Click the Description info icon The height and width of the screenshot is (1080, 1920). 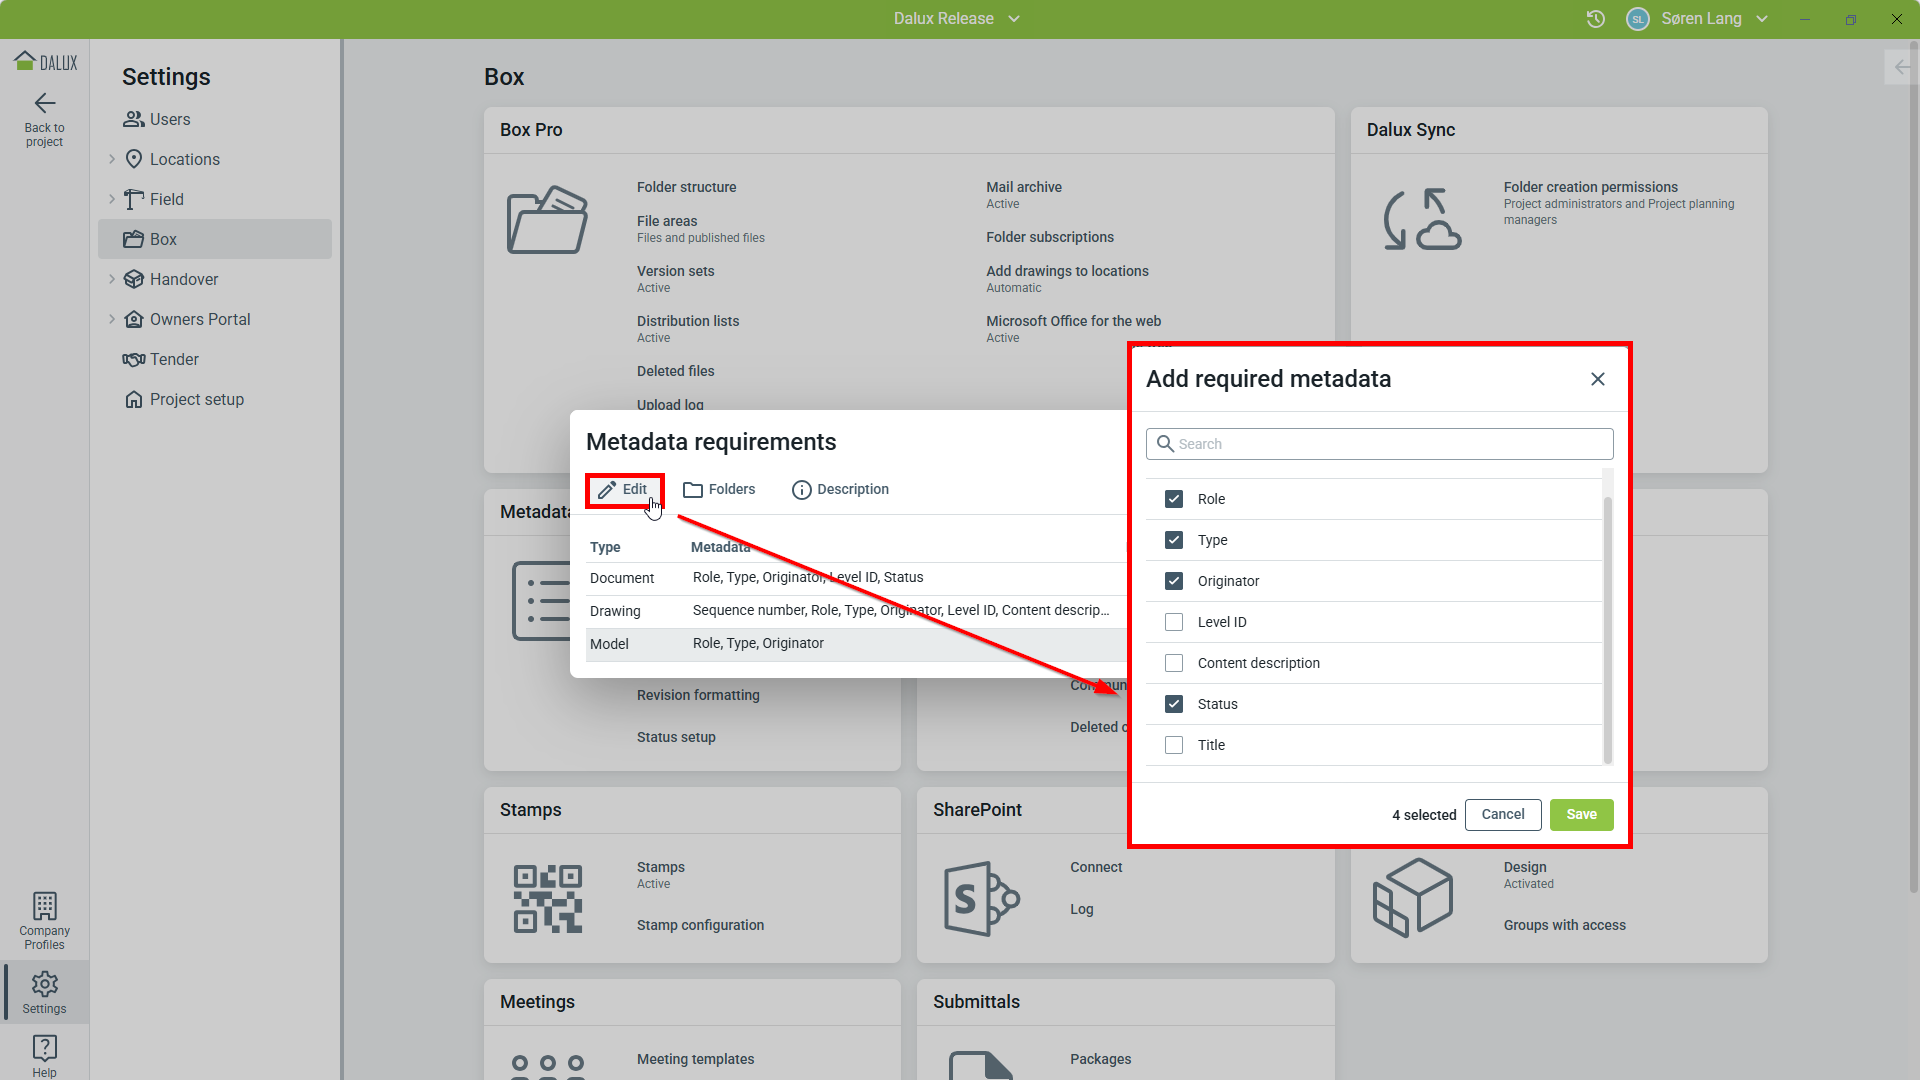(802, 490)
